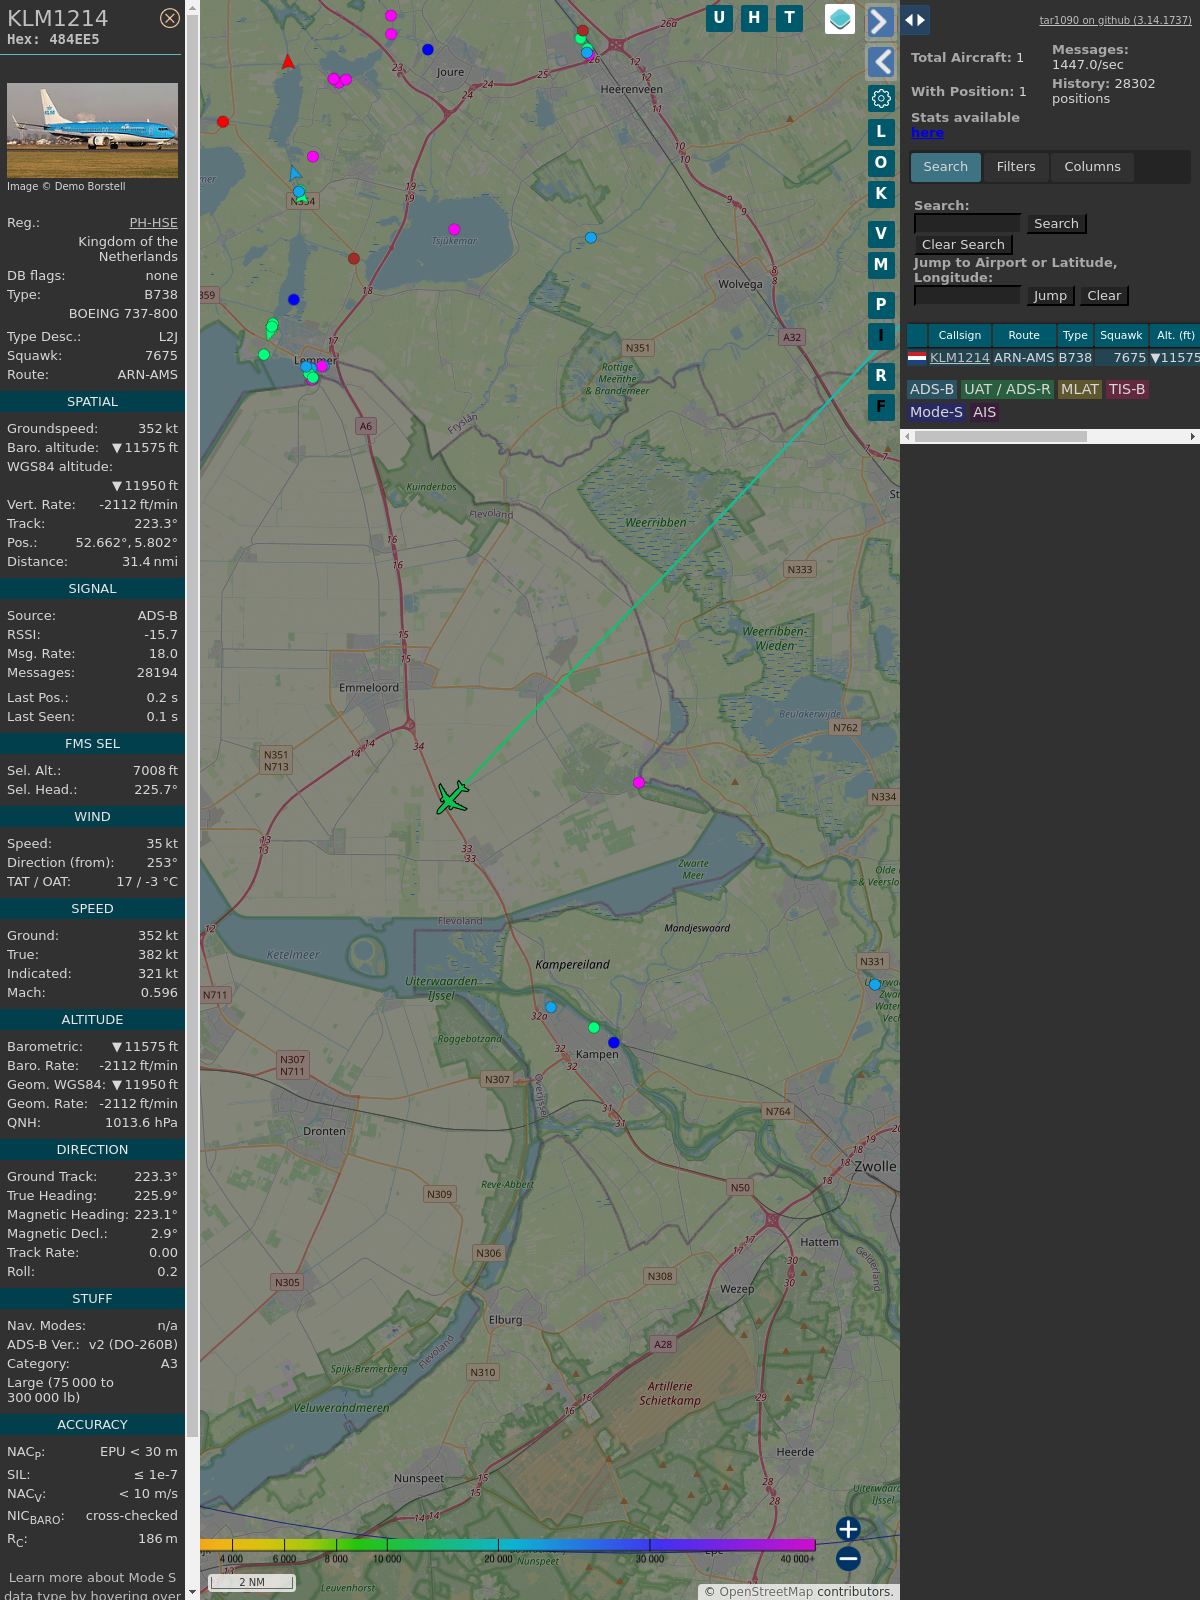The height and width of the screenshot is (1600, 1200).
Task: Toggle sidebar with the double-arrow button
Action: click(x=915, y=20)
